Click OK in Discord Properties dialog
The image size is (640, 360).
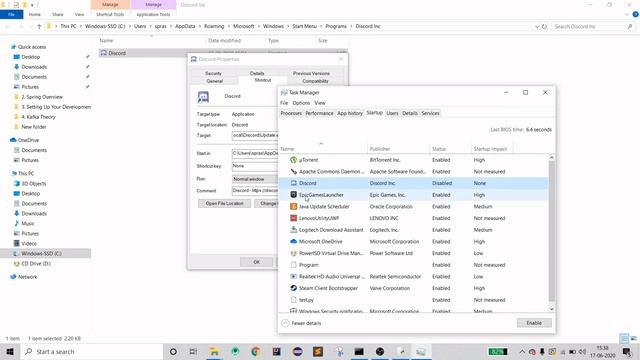click(256, 262)
